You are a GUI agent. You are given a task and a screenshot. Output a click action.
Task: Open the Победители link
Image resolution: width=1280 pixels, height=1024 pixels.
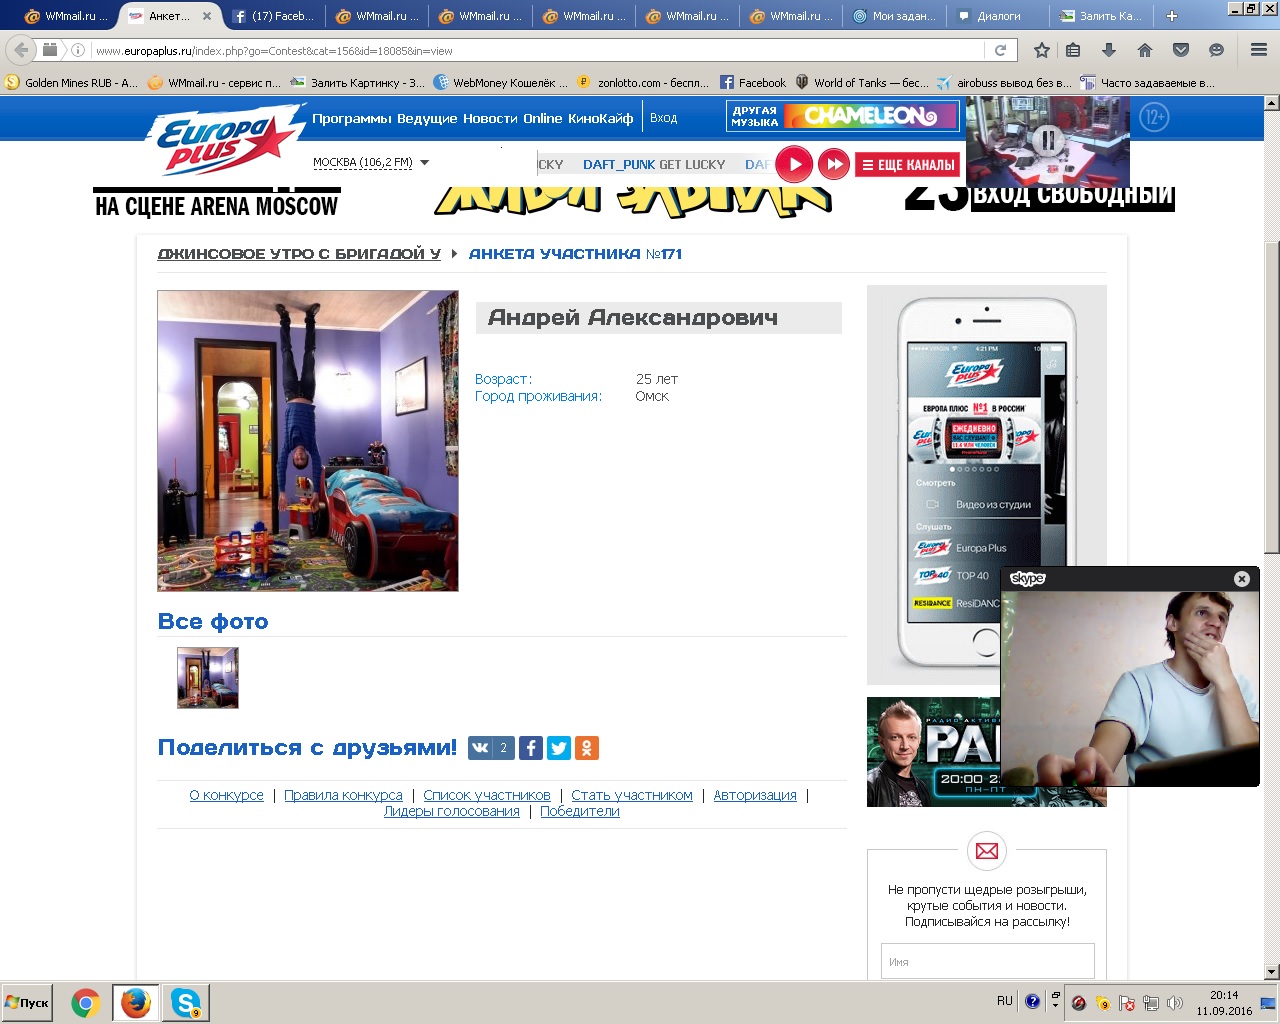[580, 811]
